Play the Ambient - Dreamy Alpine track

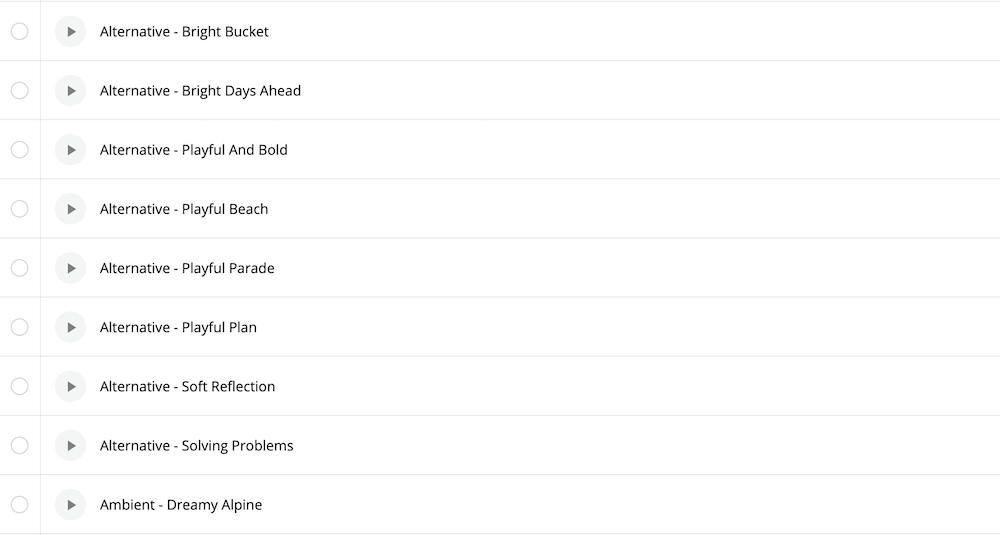pyautogui.click(x=70, y=504)
